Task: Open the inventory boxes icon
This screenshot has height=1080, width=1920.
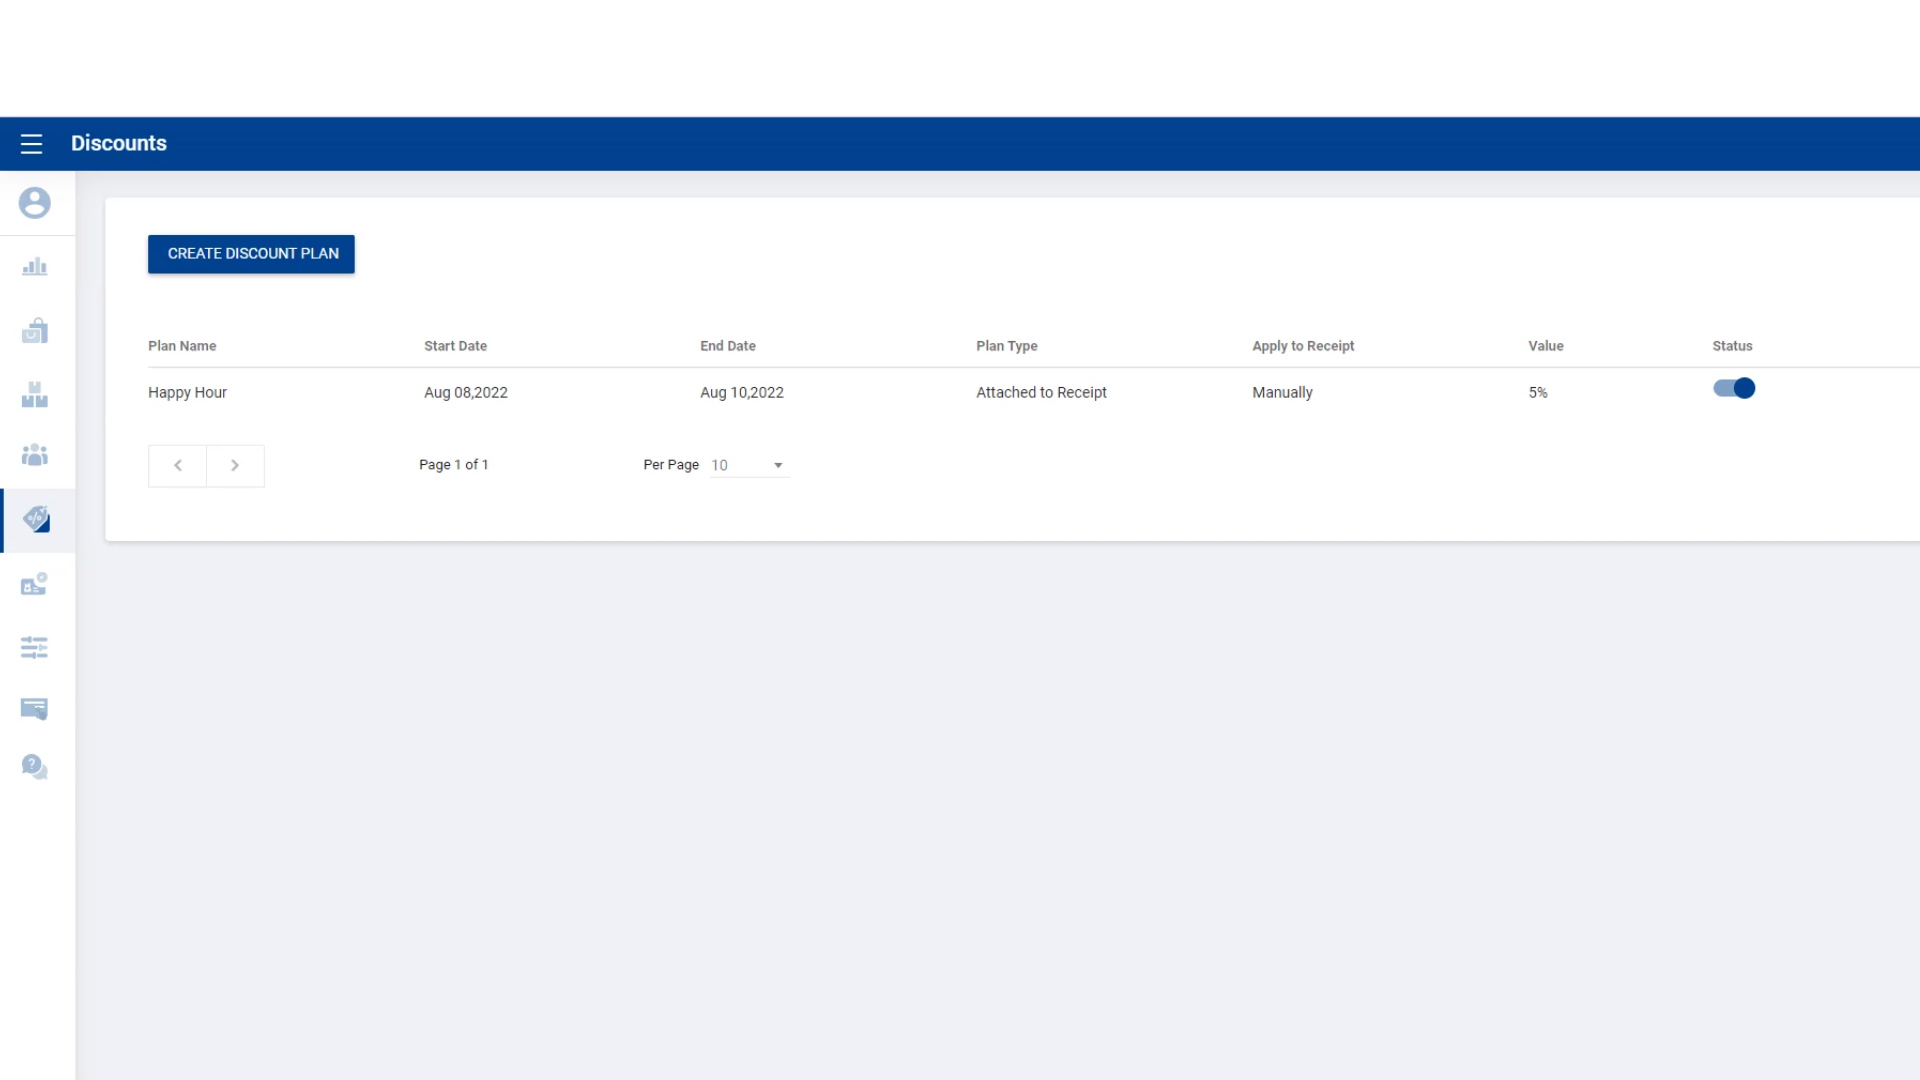Action: [x=35, y=395]
